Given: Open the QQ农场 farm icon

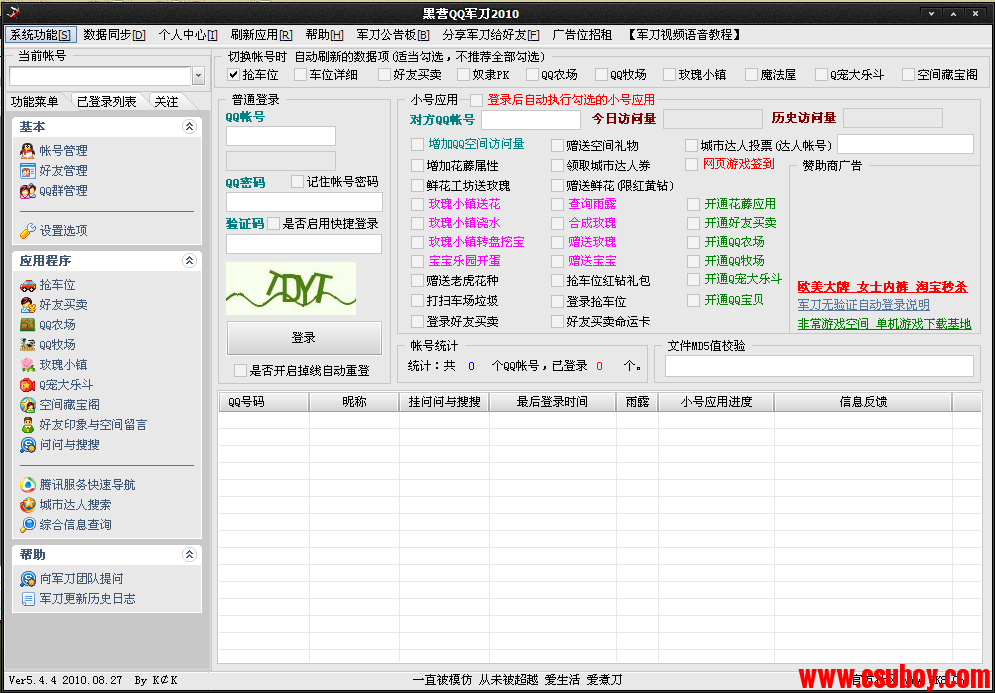Looking at the screenshot, I should pyautogui.click(x=28, y=325).
